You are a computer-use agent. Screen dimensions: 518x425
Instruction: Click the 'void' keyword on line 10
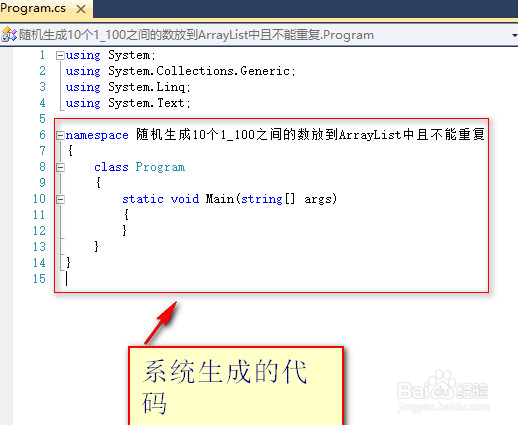tap(185, 199)
